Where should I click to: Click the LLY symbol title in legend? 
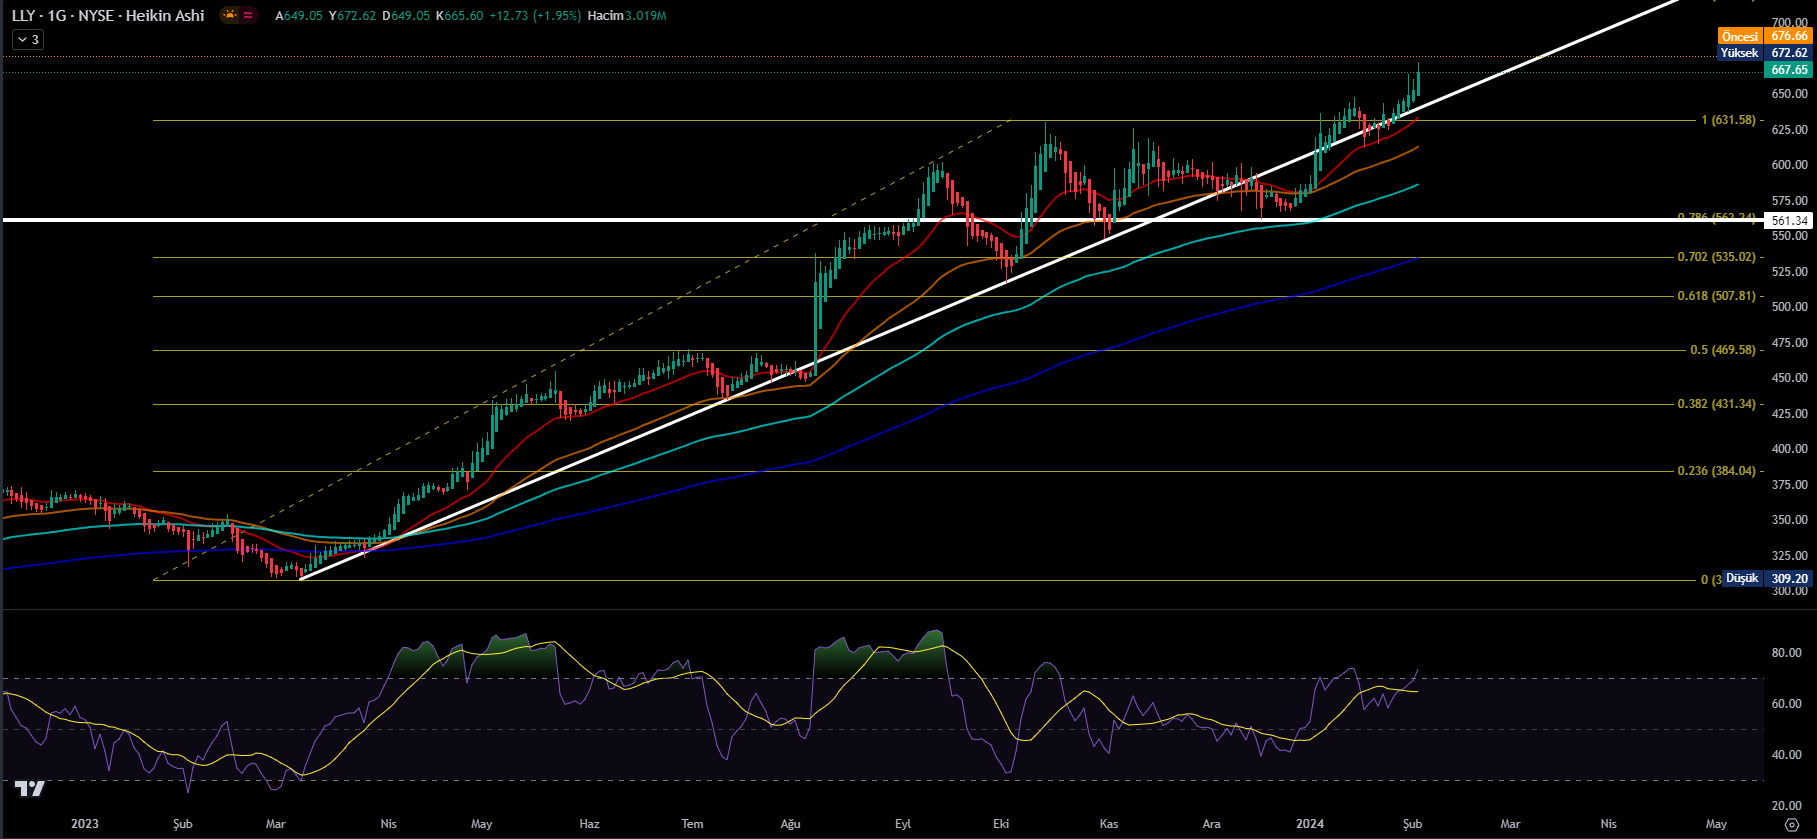pyautogui.click(x=108, y=15)
